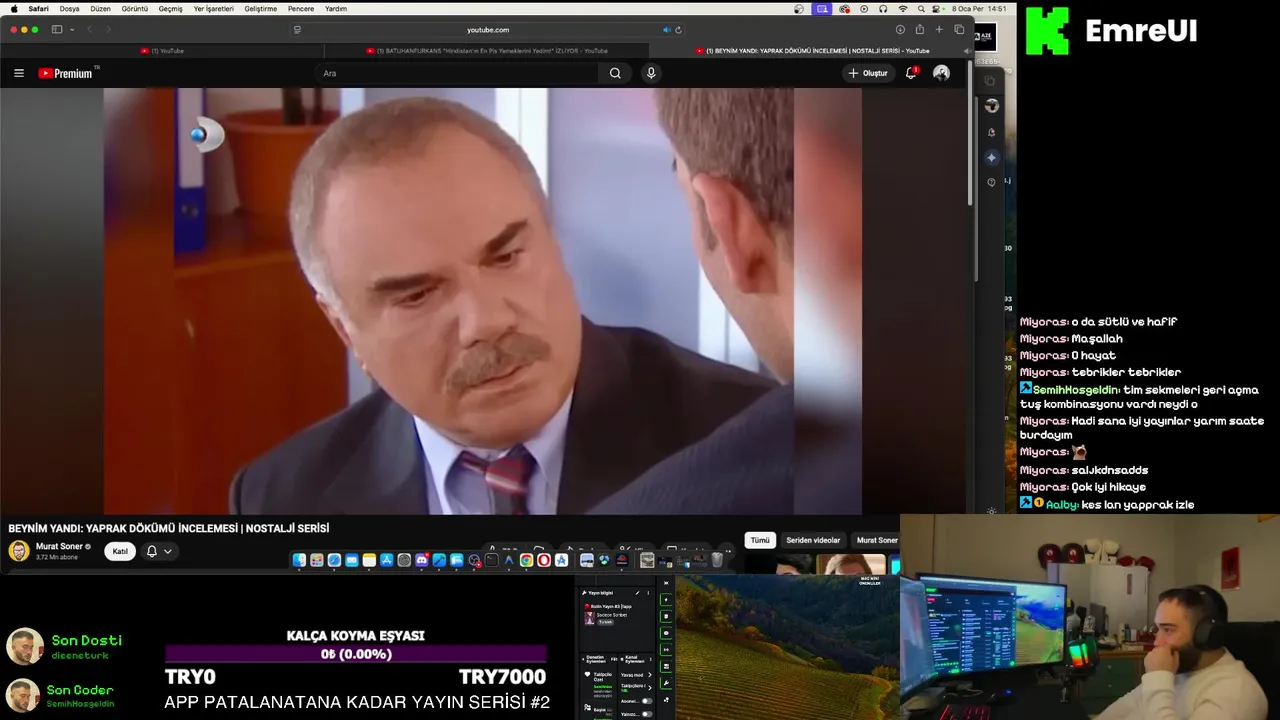The image size is (1280, 720).
Task: Click the Oluştur create button
Action: click(867, 73)
